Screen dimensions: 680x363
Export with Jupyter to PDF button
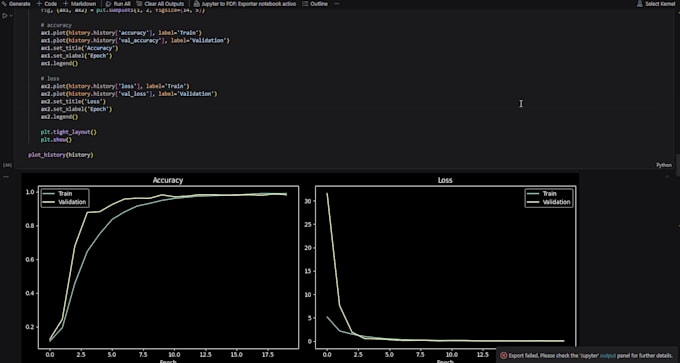click(x=245, y=3)
